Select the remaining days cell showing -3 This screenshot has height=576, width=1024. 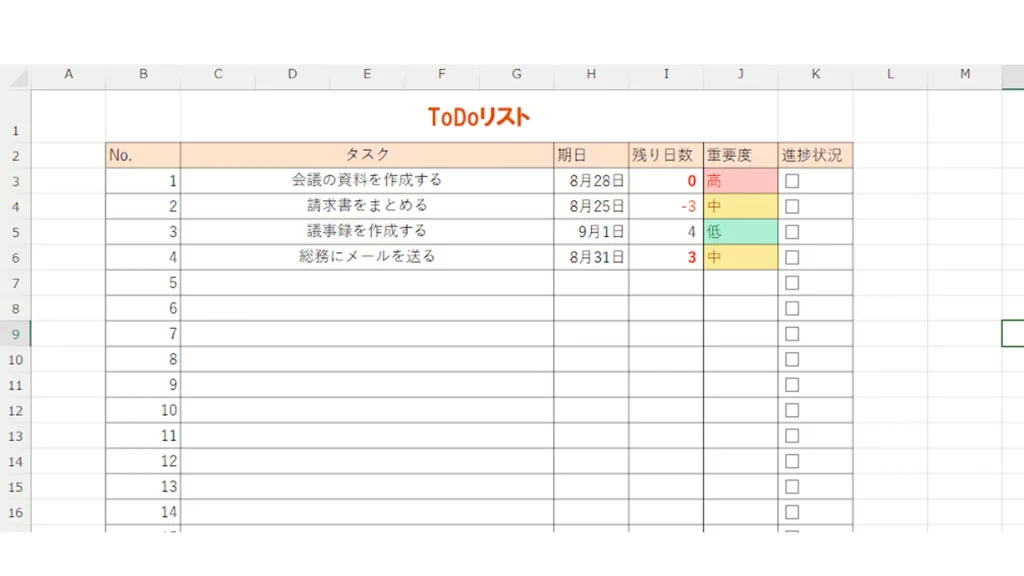pyautogui.click(x=666, y=206)
